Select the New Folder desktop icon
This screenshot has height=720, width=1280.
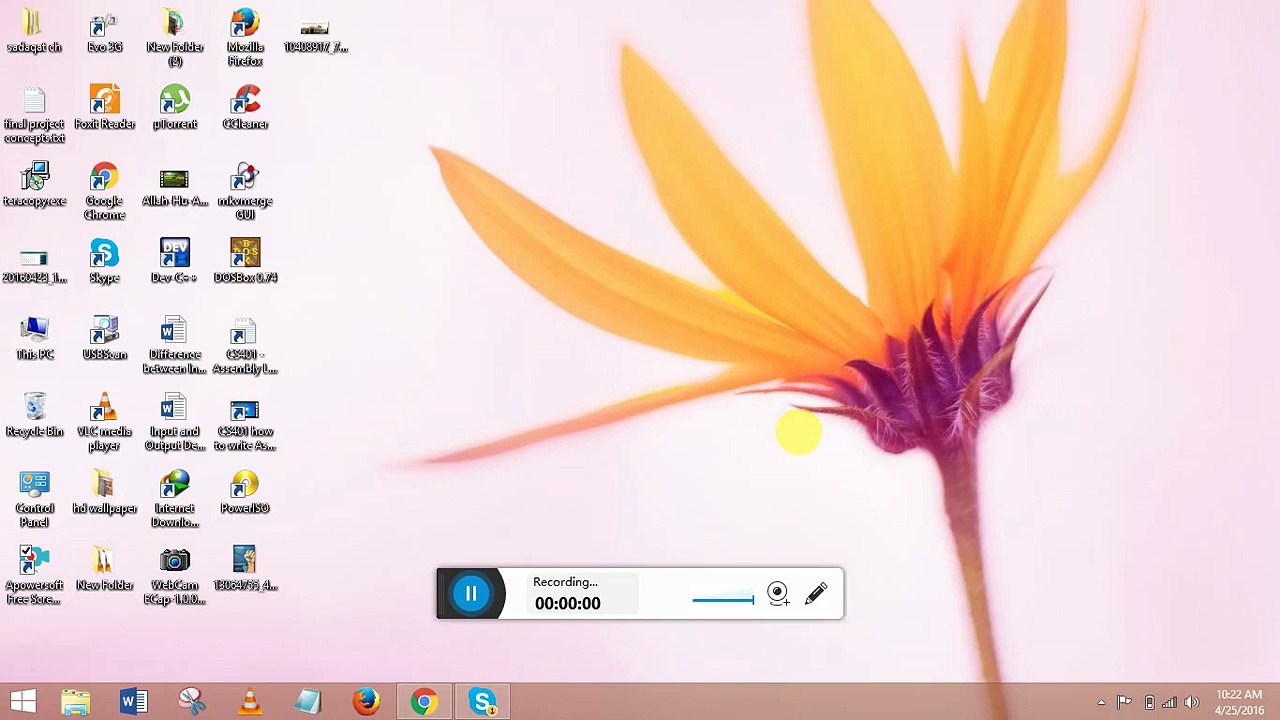(104, 570)
